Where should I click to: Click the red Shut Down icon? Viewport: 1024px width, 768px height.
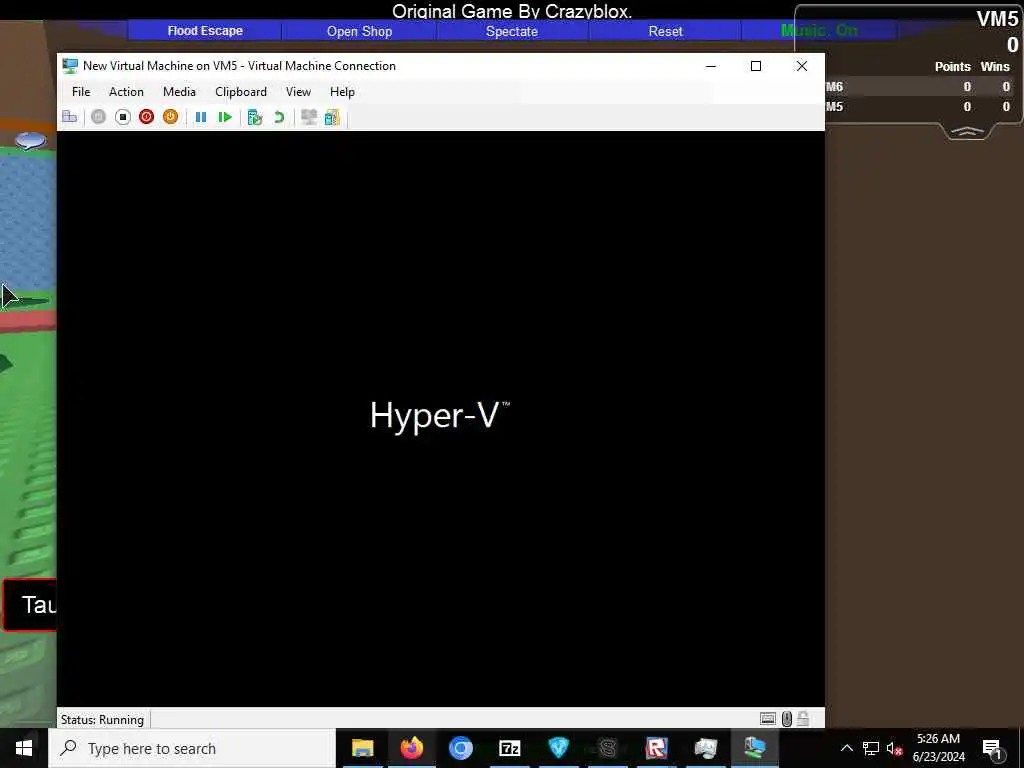click(x=146, y=117)
